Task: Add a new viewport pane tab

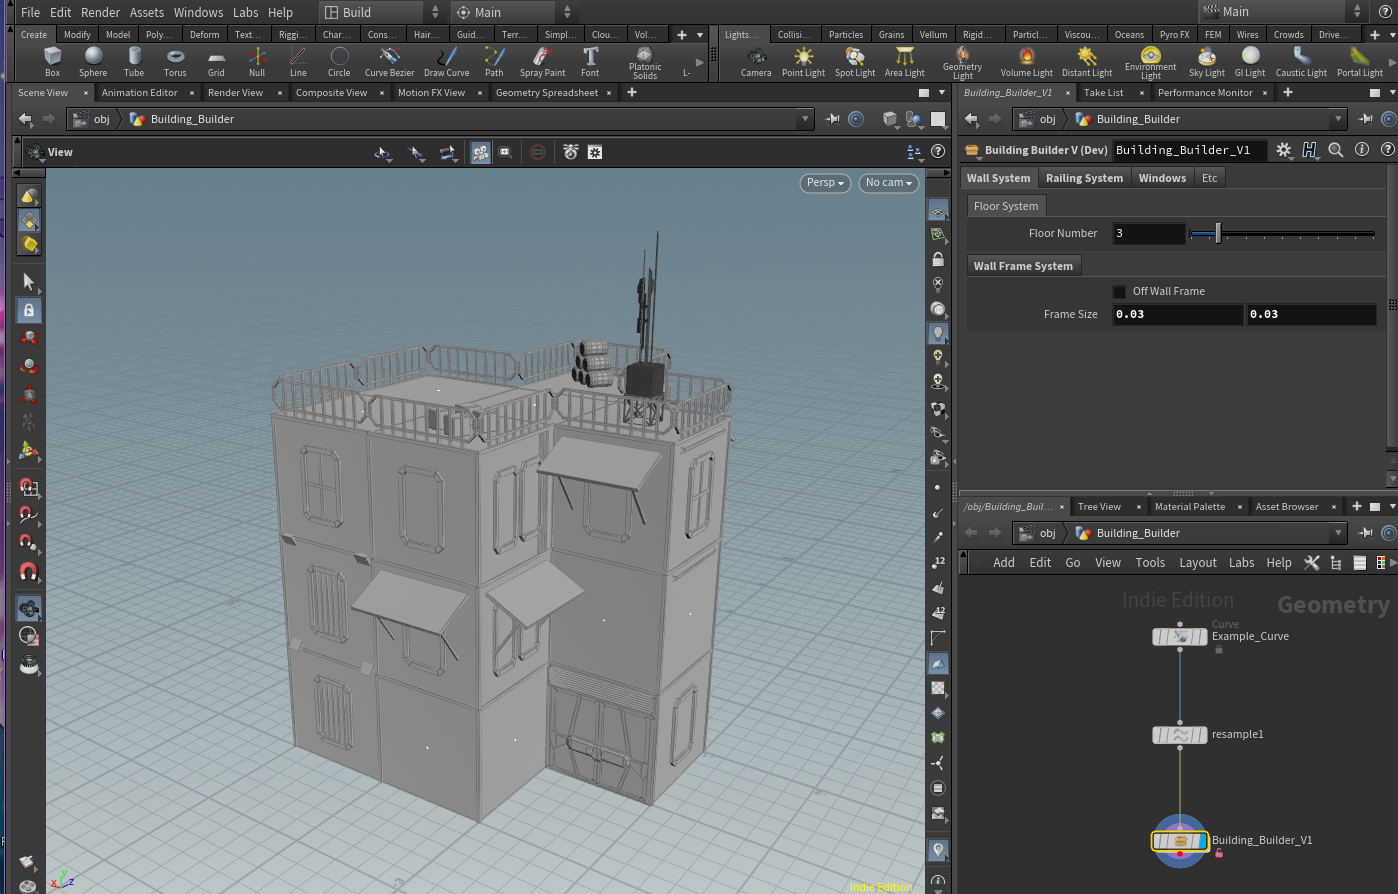Action: 631,93
